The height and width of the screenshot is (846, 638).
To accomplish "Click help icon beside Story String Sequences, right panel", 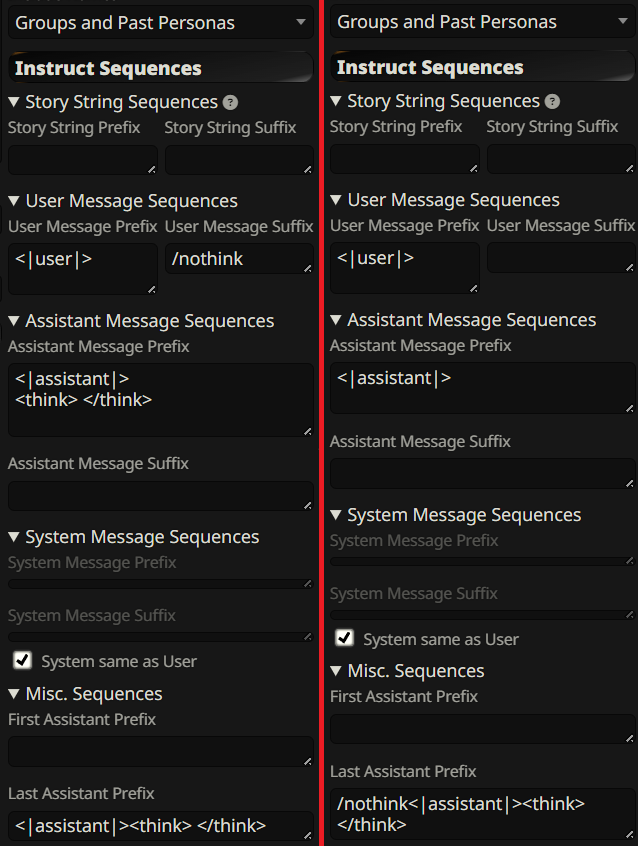I will click(x=553, y=102).
